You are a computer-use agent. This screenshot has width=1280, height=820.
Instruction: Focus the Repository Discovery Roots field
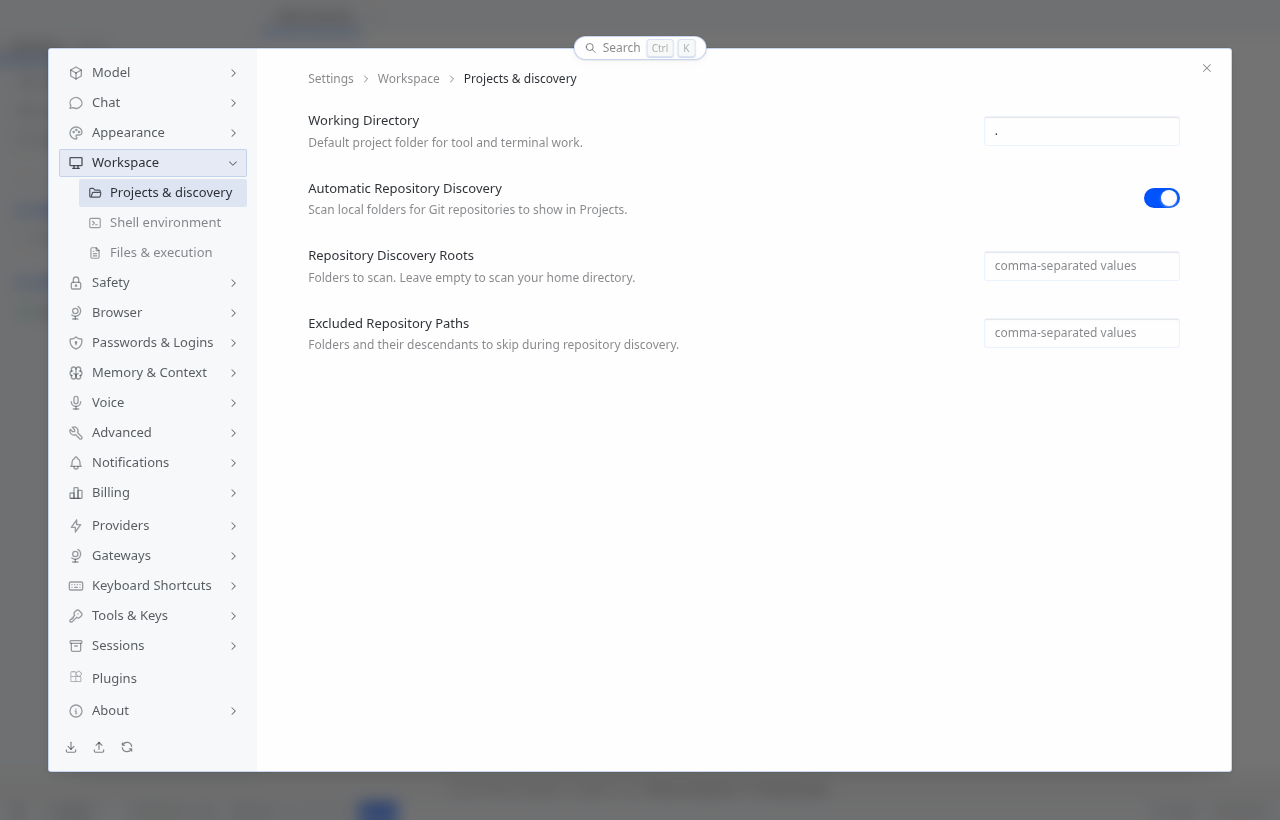[x=1082, y=266]
